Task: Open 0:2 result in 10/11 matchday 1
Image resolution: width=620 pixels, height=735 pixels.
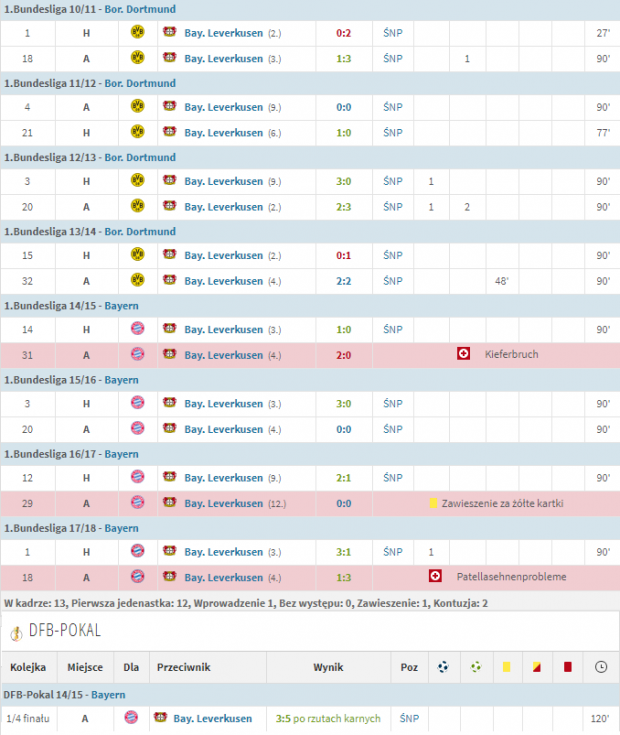Action: (x=344, y=33)
